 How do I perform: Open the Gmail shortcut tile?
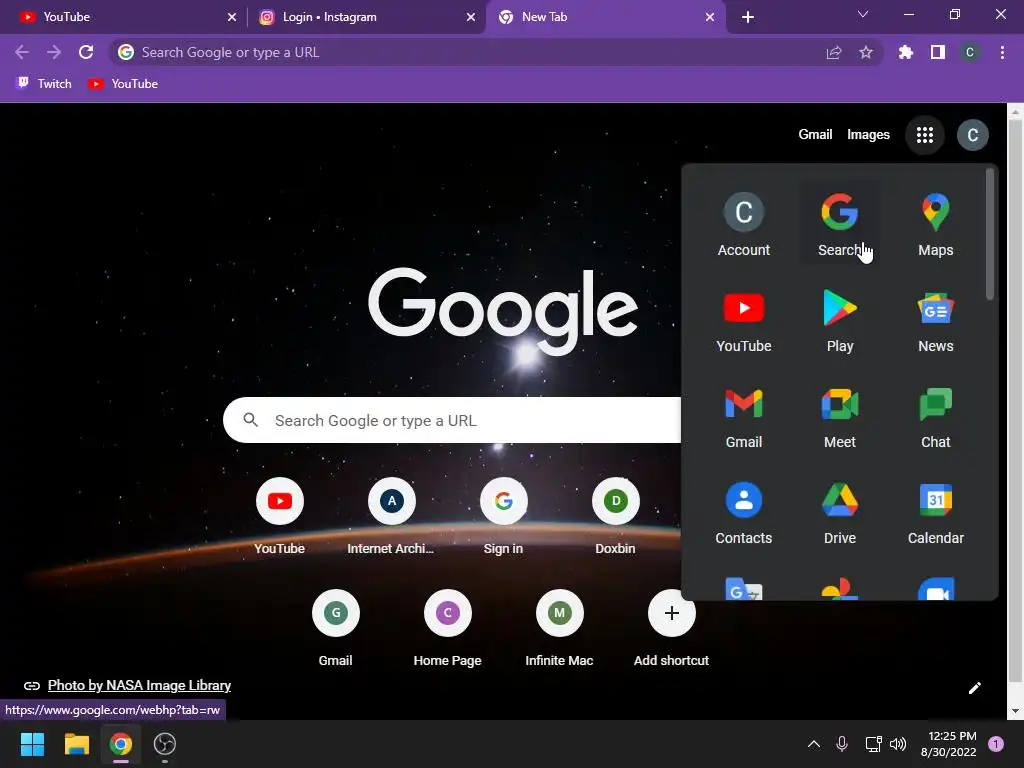(x=336, y=628)
